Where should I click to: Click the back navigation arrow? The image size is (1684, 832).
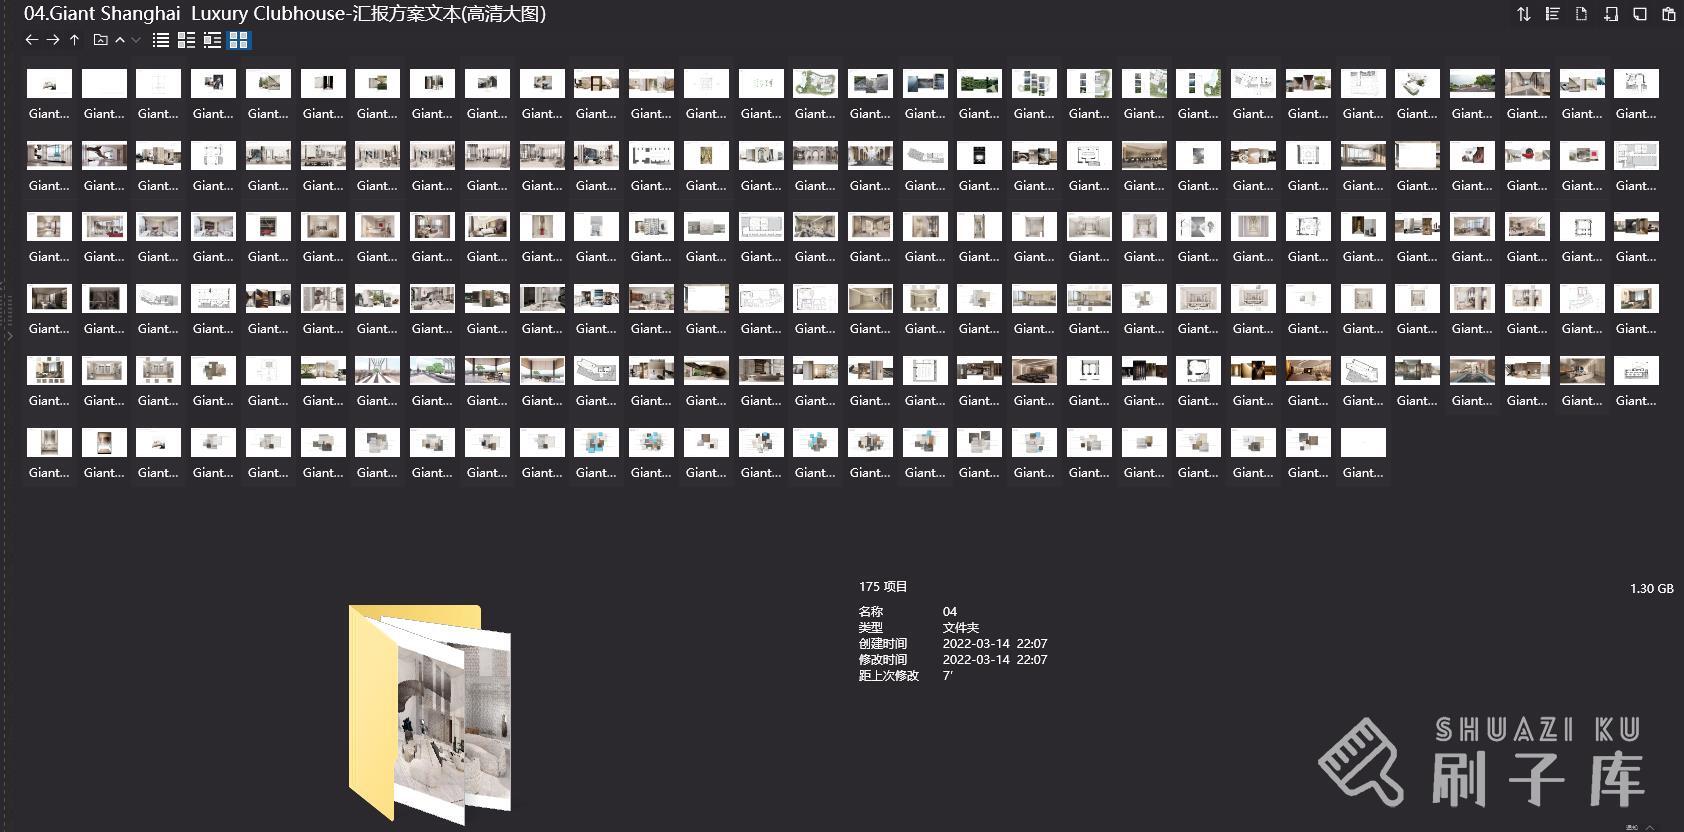(31, 40)
